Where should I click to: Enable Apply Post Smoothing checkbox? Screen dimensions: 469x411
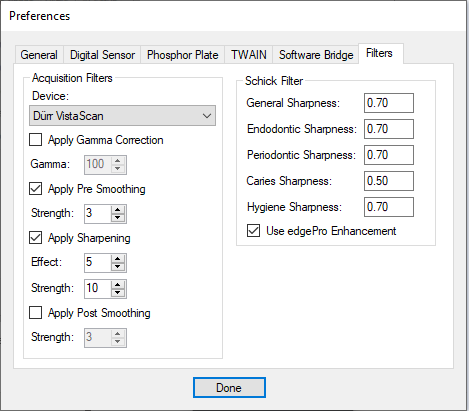pyautogui.click(x=35, y=313)
